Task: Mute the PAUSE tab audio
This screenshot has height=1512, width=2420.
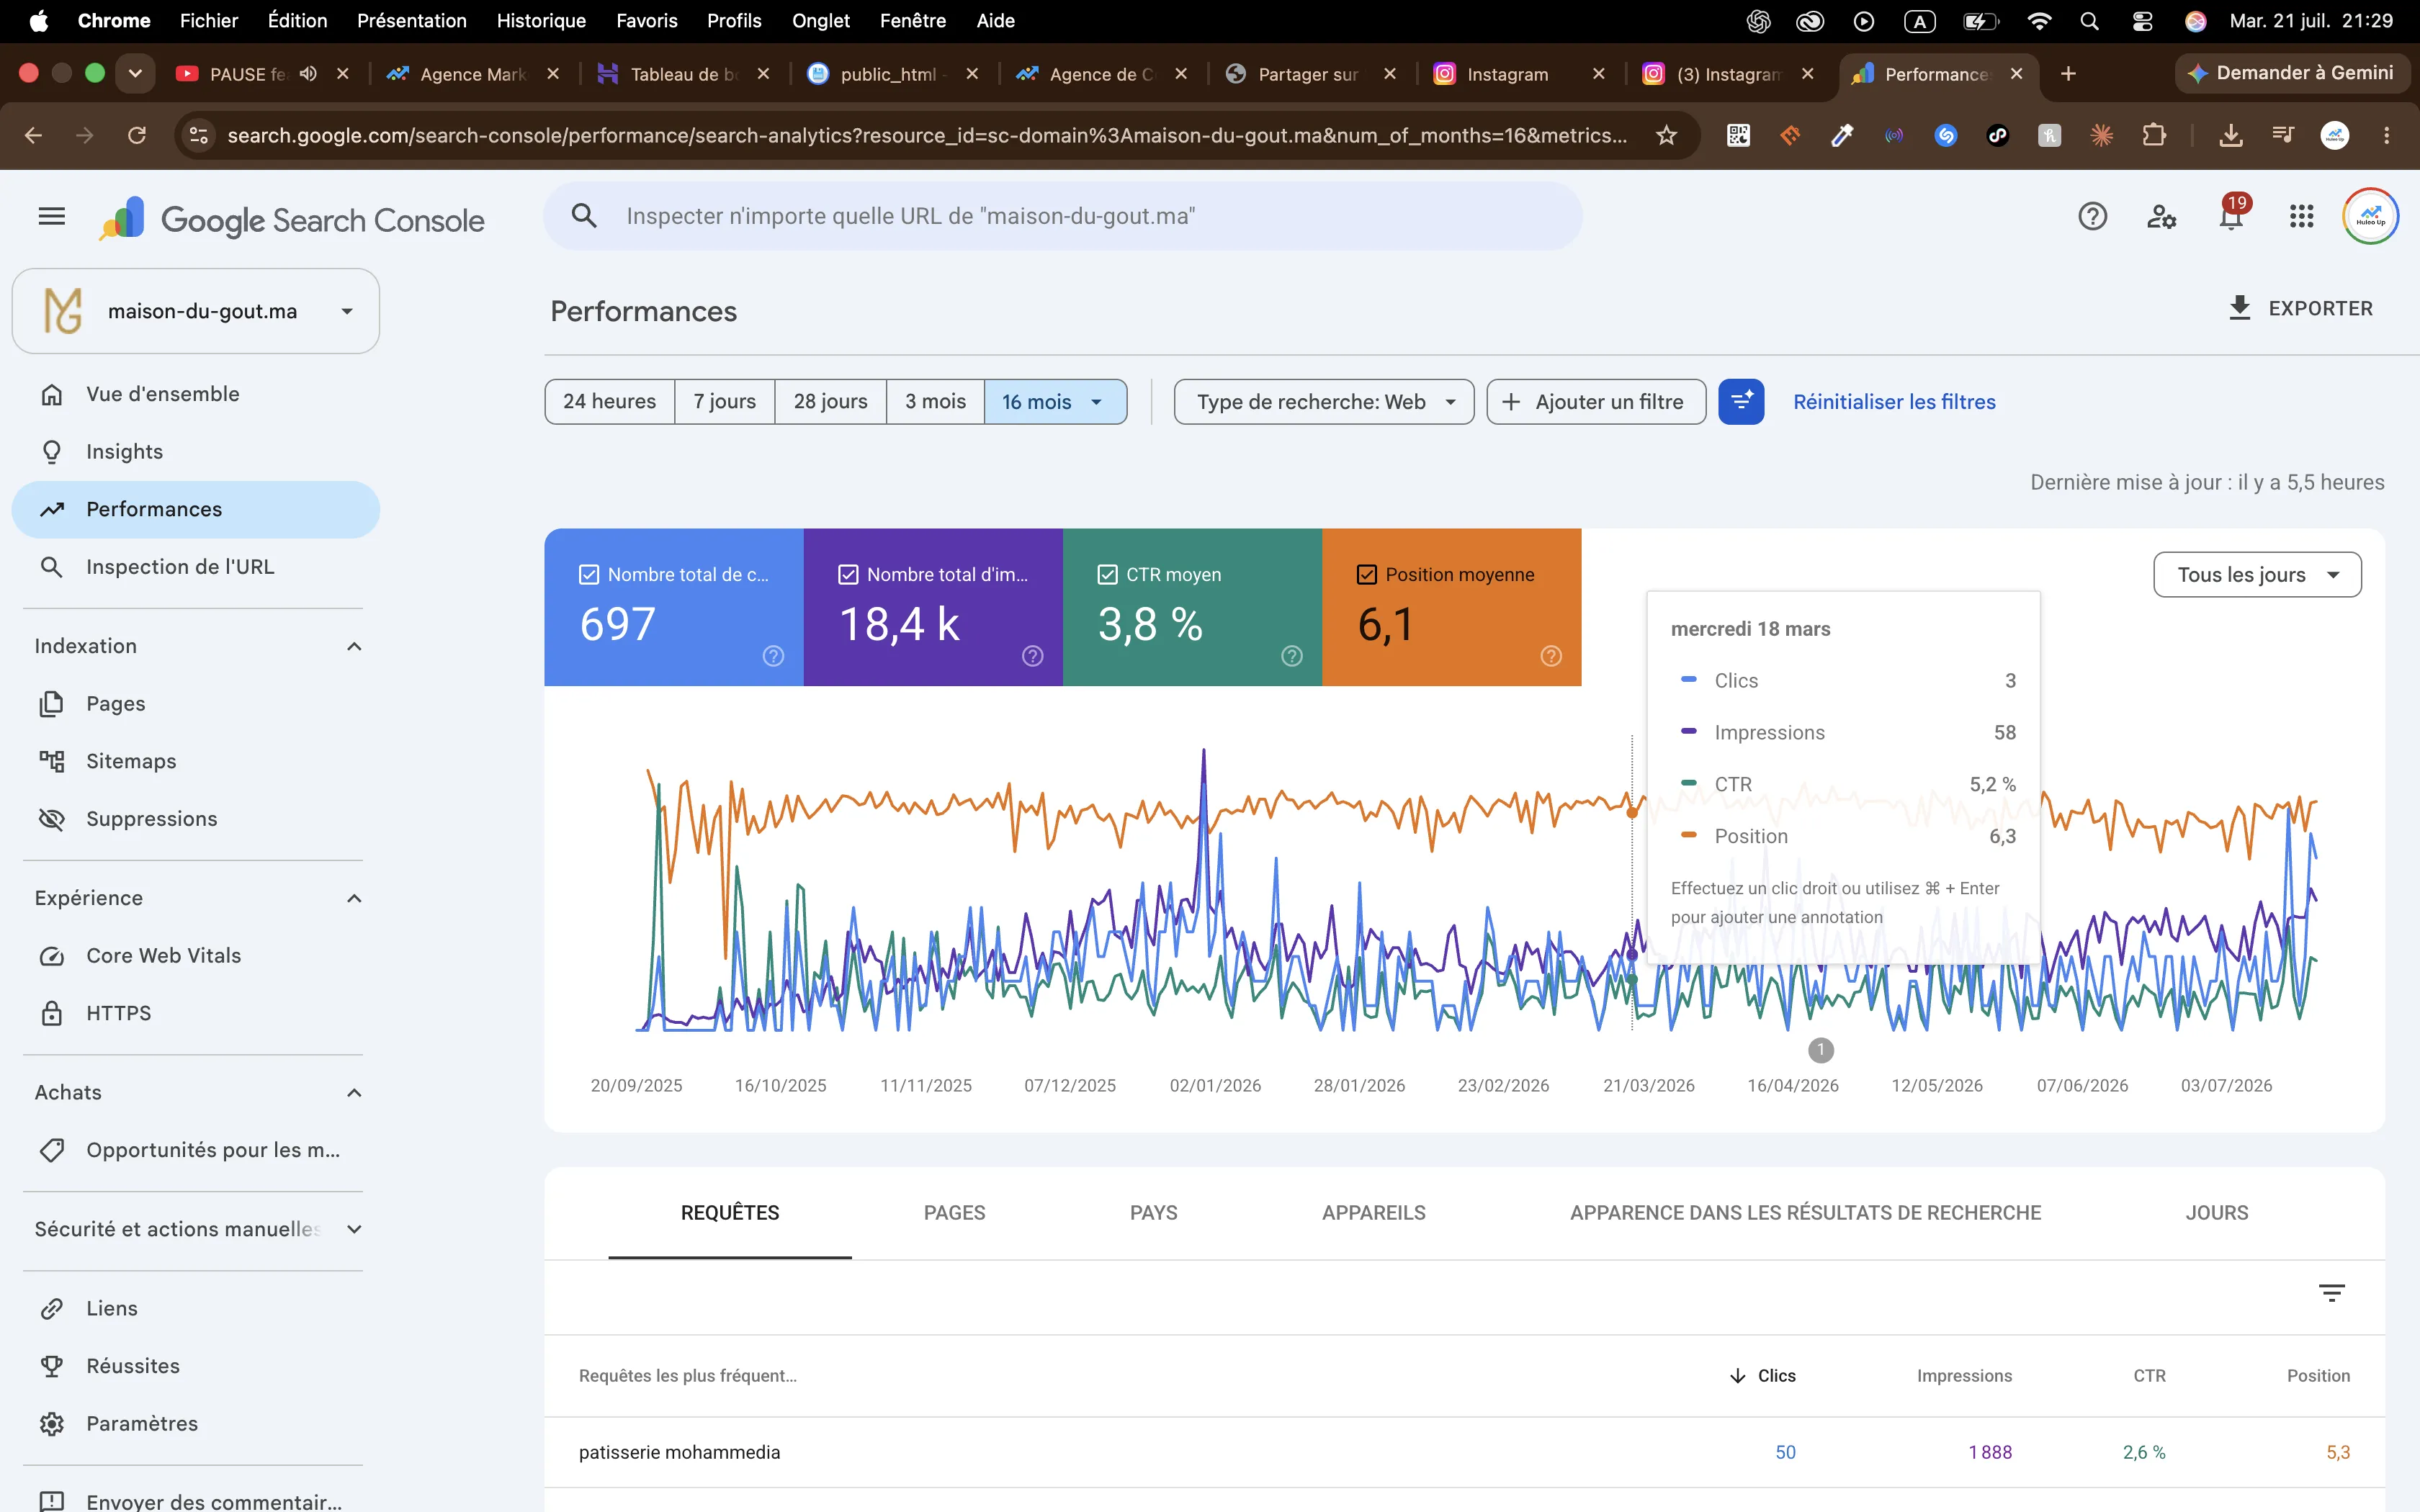Action: [309, 74]
